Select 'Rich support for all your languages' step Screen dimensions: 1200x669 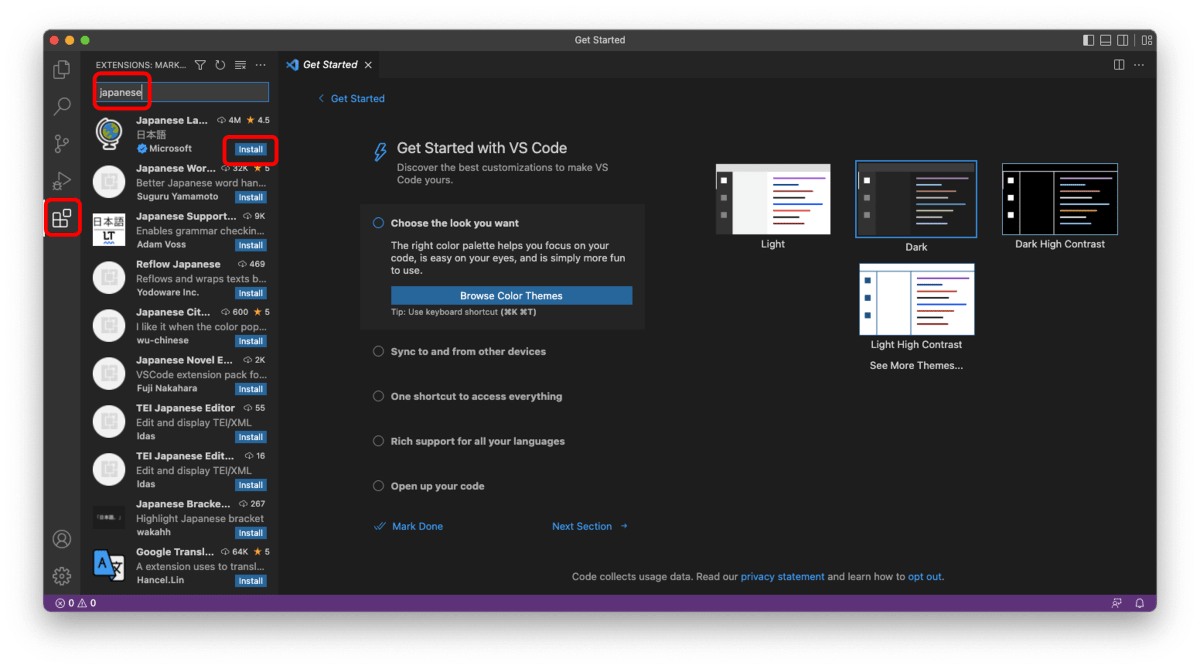pyautogui.click(x=469, y=441)
